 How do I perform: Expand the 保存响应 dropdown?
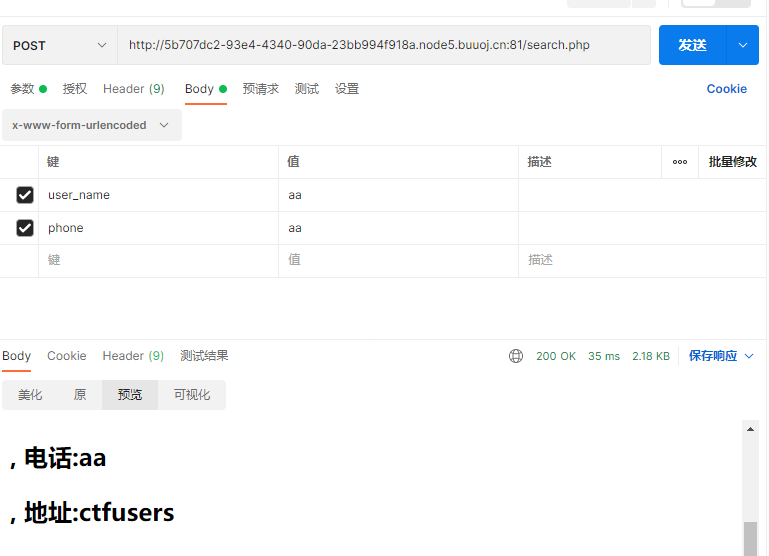point(721,356)
